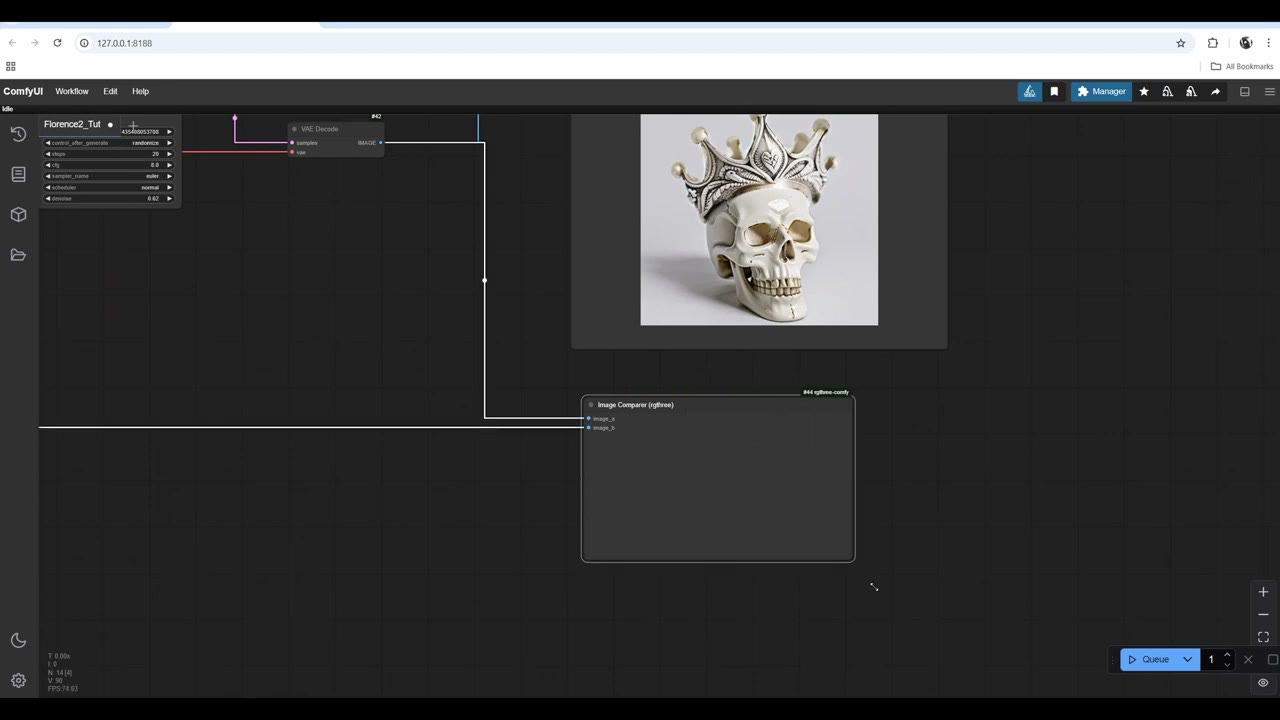
Task: Collapse the VAE Decode node dot
Action: pos(294,129)
